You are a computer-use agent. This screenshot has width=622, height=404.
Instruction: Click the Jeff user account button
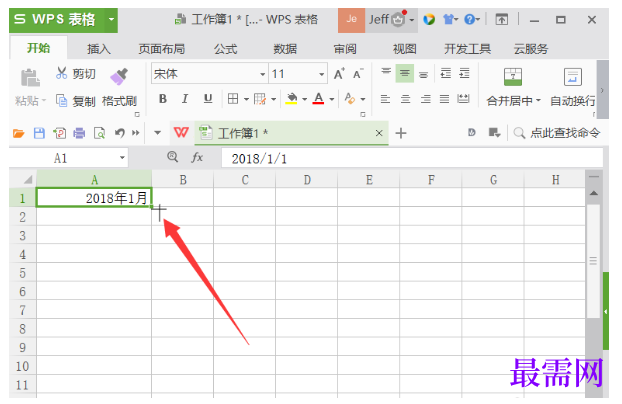(x=391, y=20)
